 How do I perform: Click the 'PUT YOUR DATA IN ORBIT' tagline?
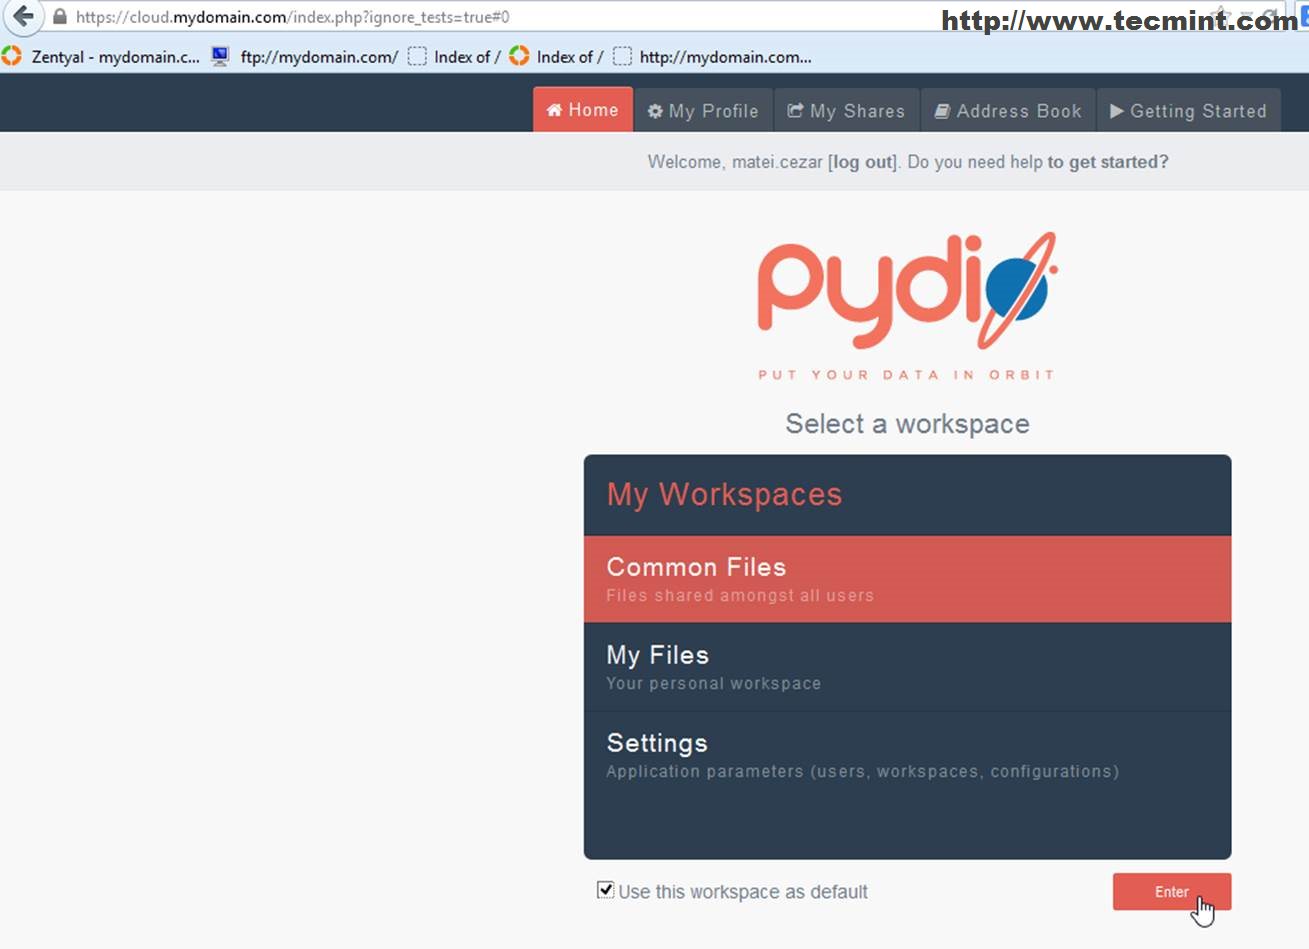pyautogui.click(x=906, y=375)
